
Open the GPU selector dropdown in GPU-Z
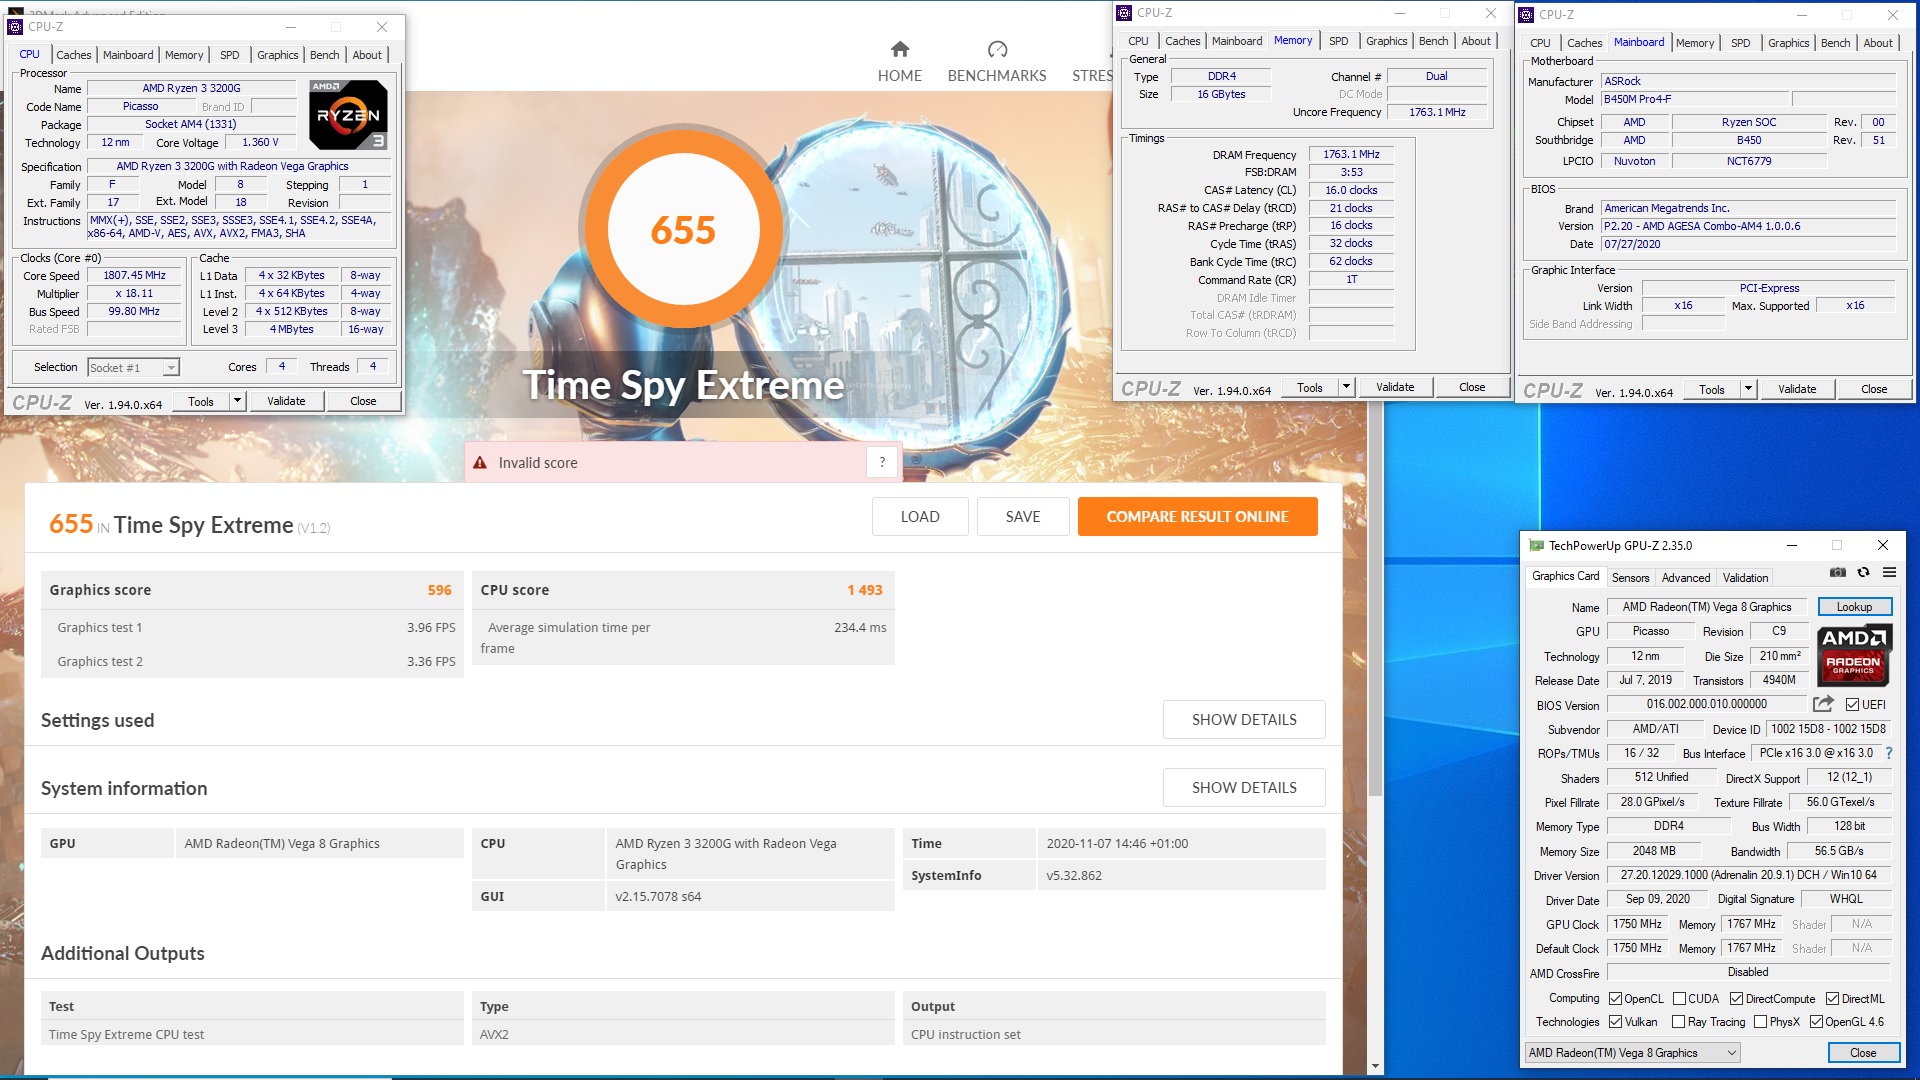(1632, 1053)
